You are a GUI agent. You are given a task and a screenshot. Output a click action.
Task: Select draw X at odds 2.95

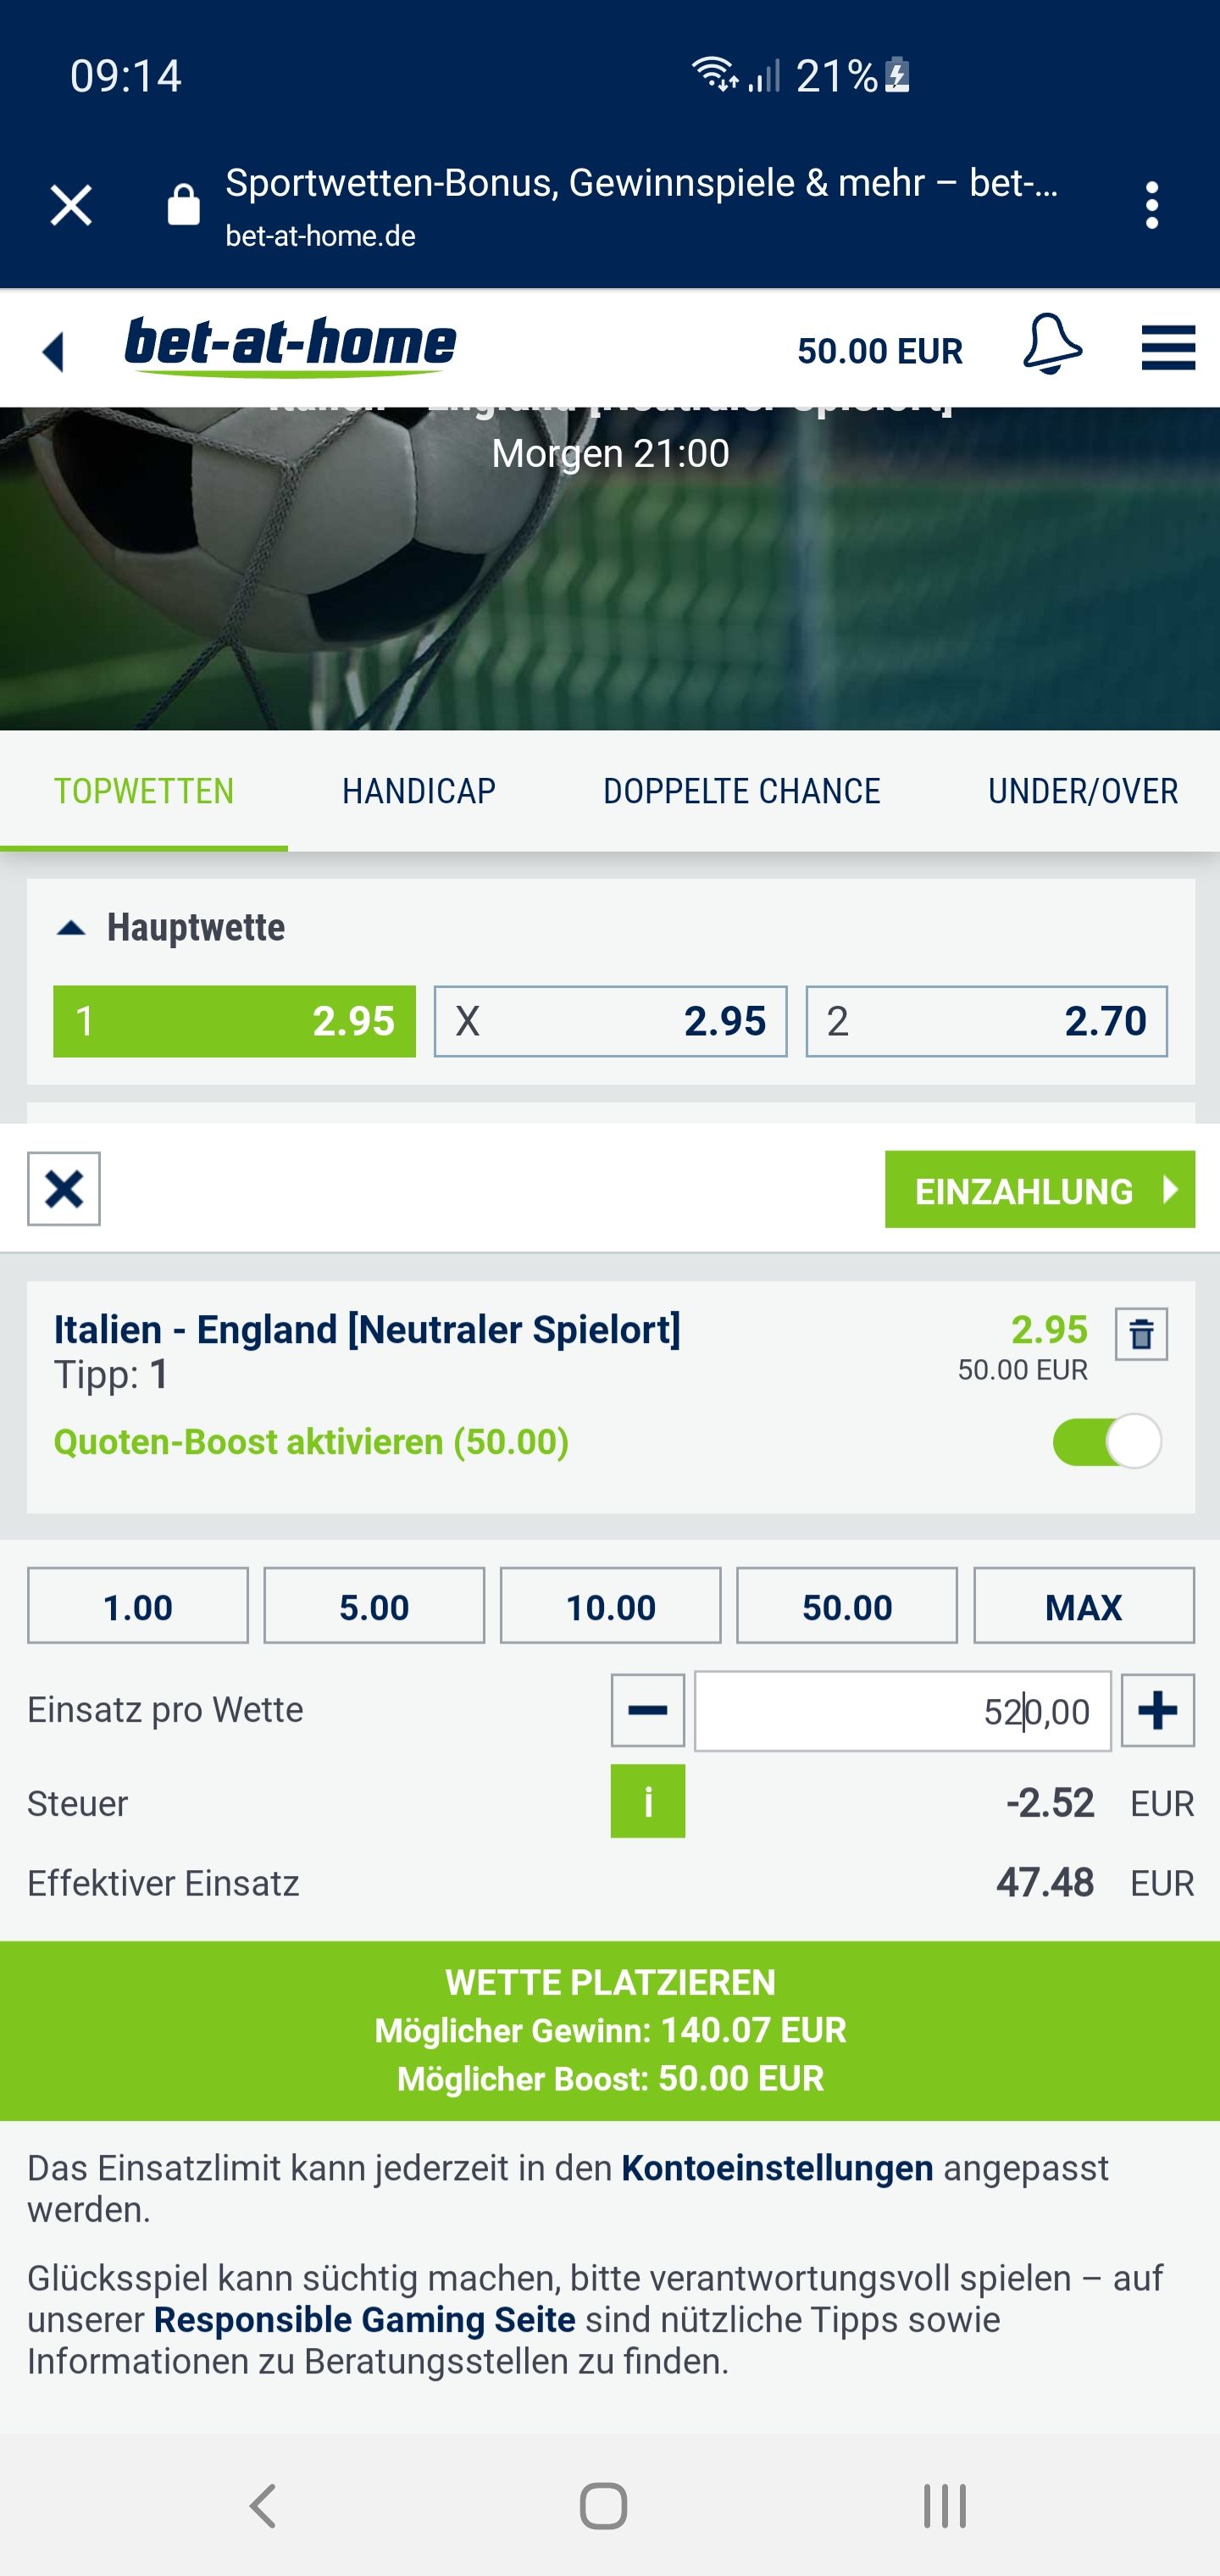coord(610,1021)
